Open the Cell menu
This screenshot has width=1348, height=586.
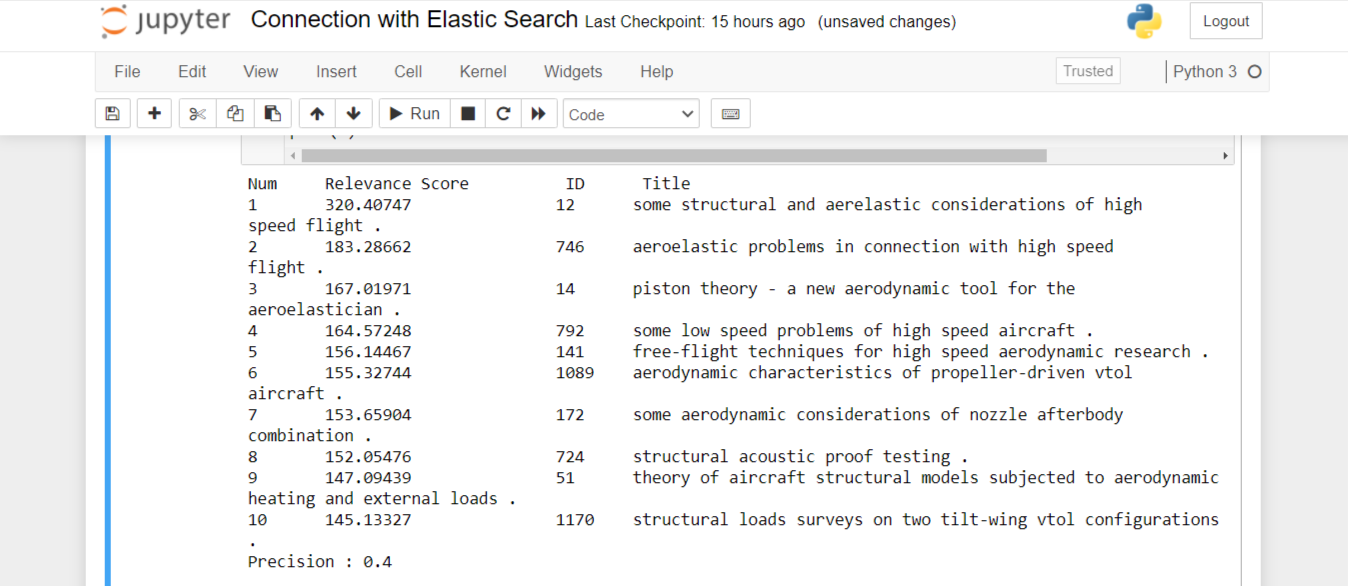point(408,71)
